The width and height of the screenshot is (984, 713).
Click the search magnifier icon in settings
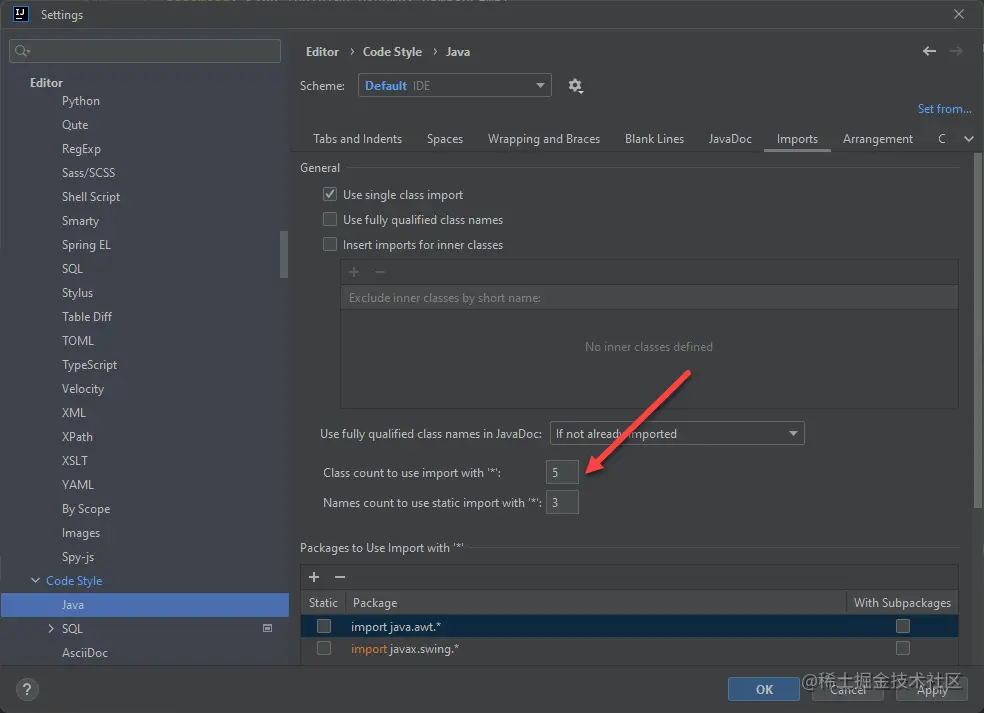click(22, 51)
